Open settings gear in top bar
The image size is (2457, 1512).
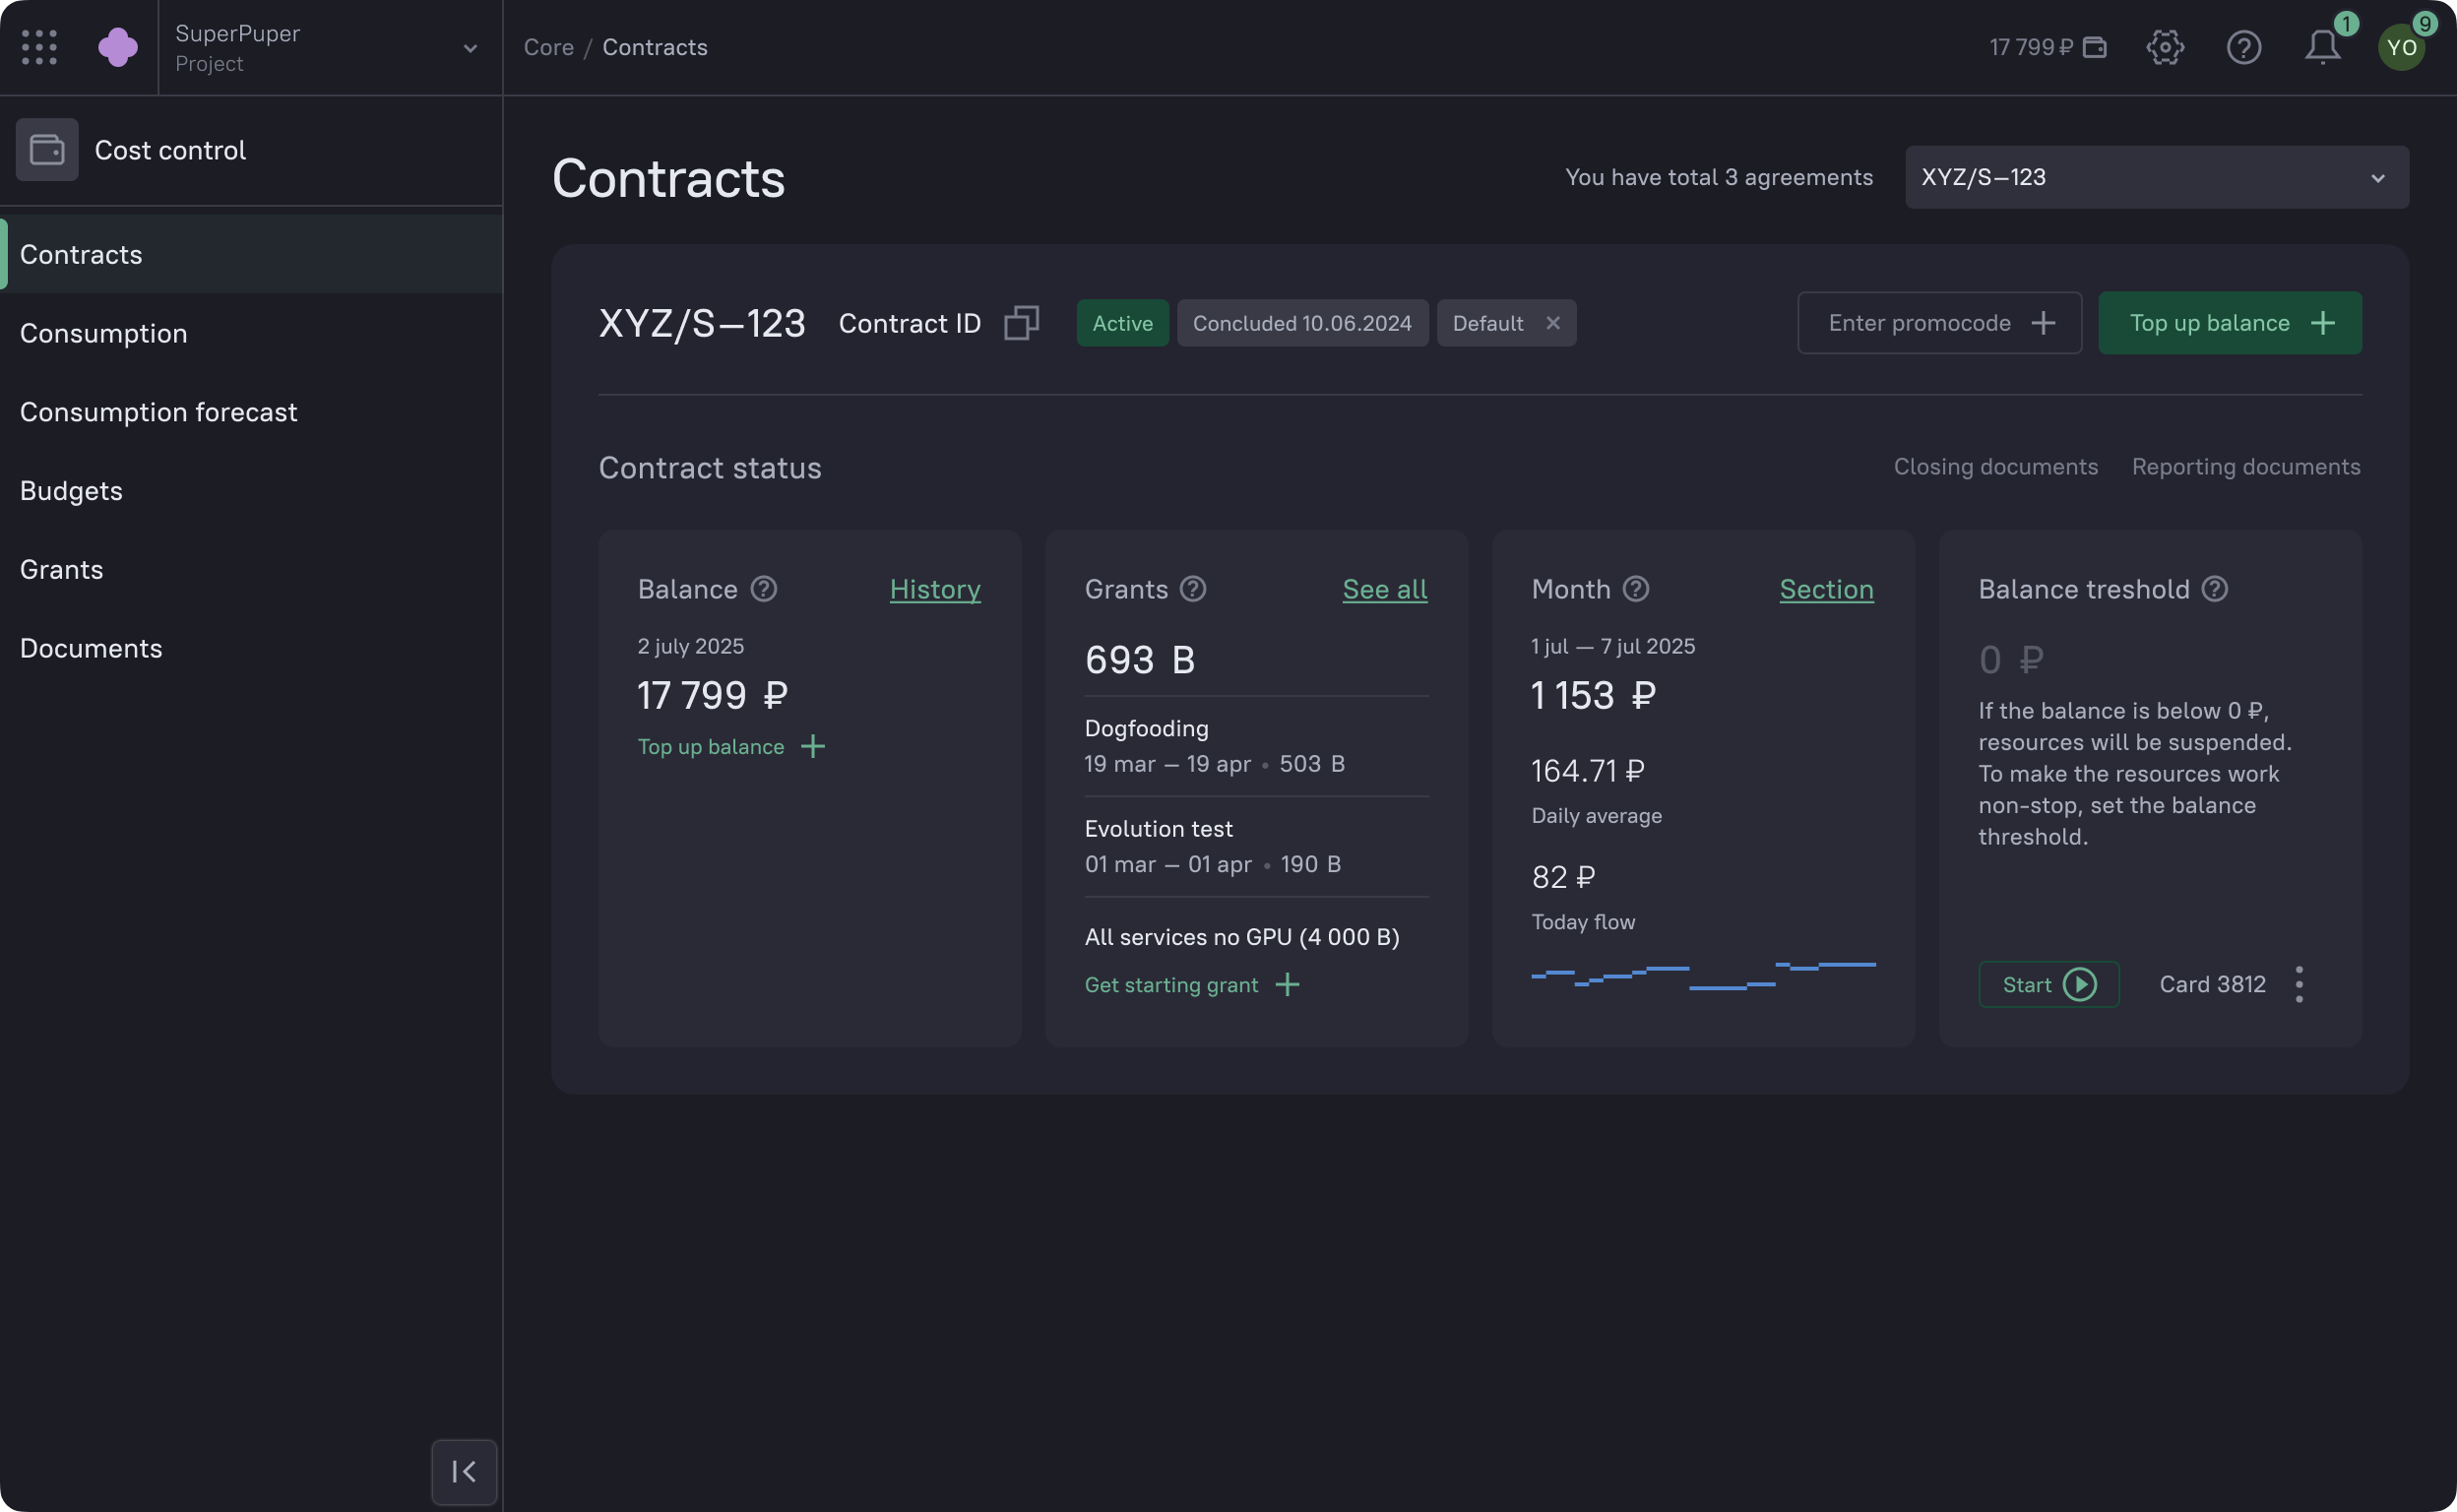point(2164,47)
